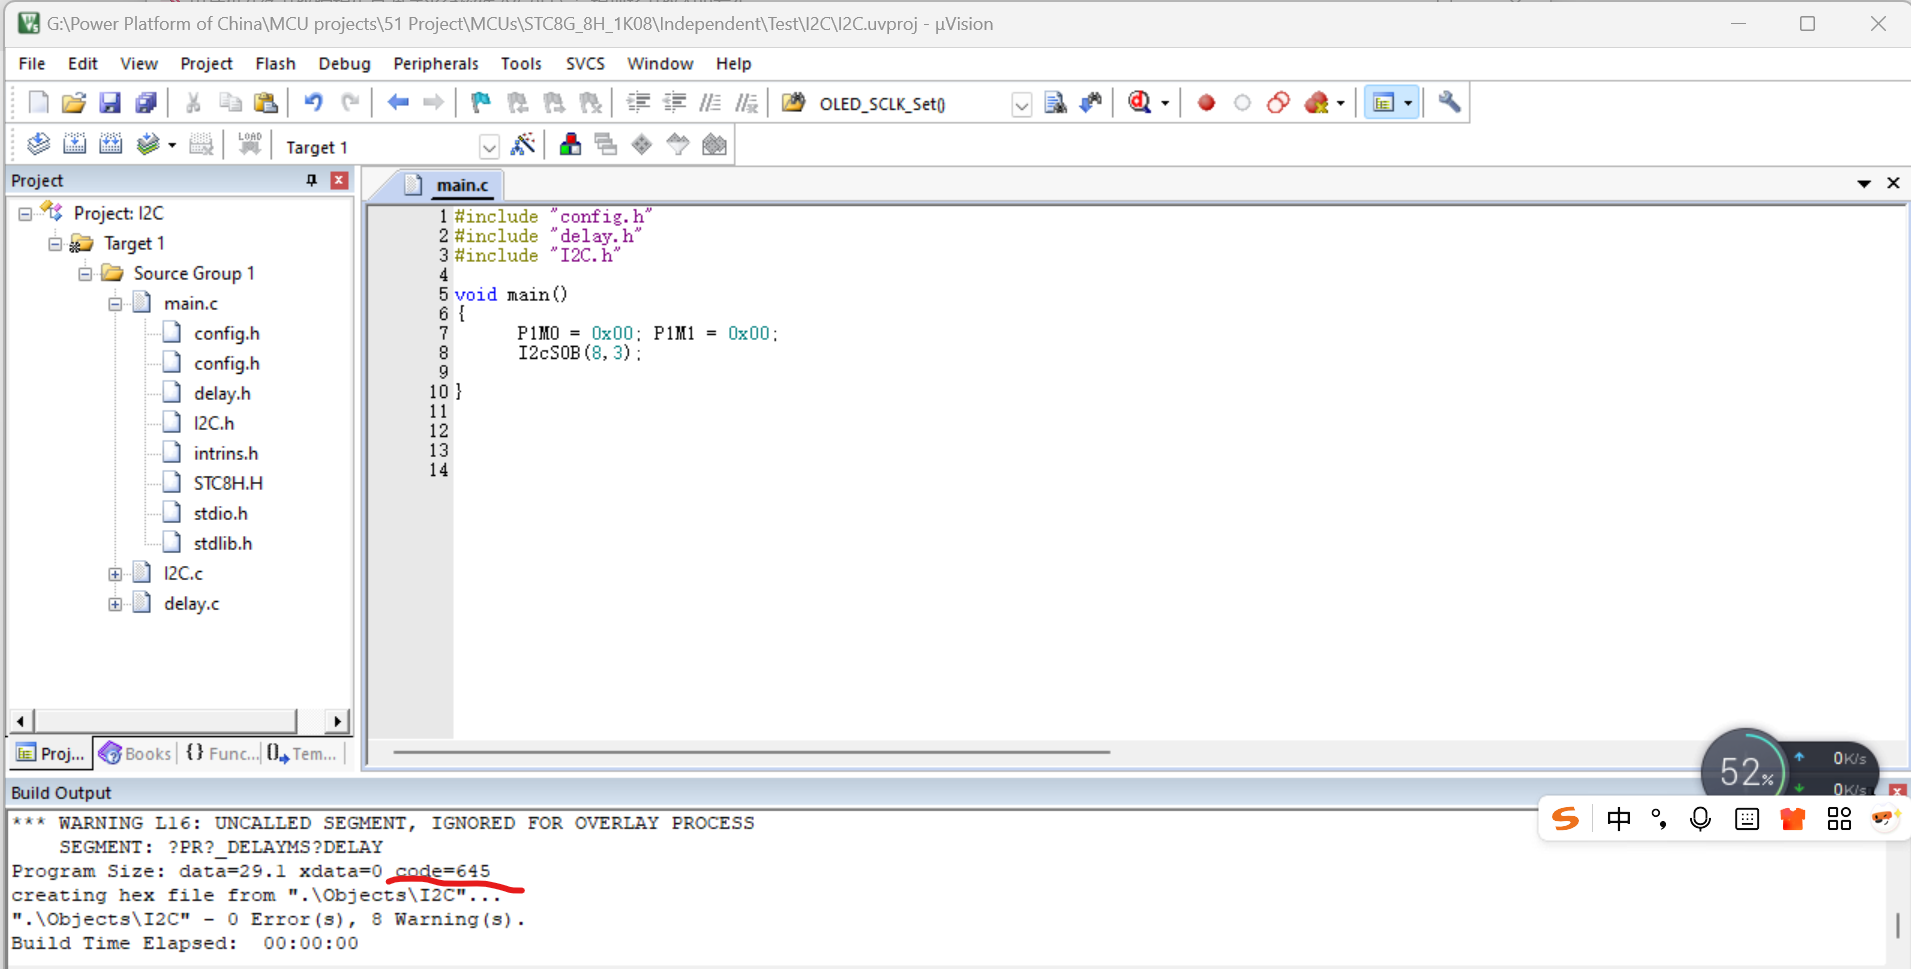Open a file with the folder icon

[x=73, y=102]
